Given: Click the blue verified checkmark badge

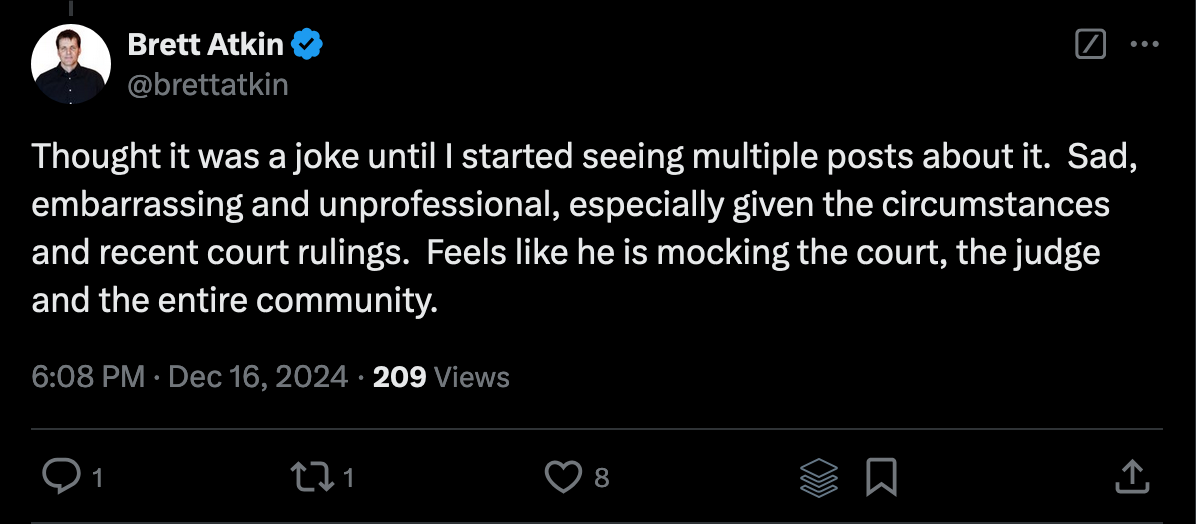Looking at the screenshot, I should tap(306, 44).
